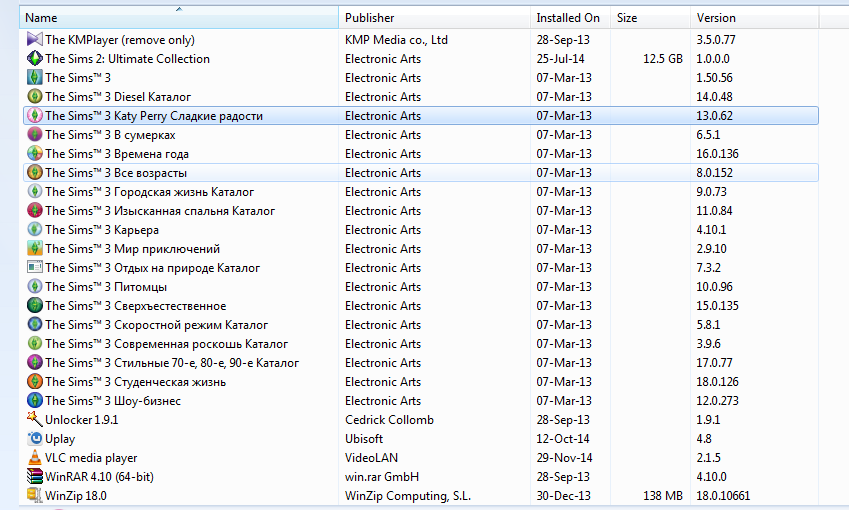Click the '138 MB' size value
Image resolution: width=849 pixels, height=510 pixels.
click(663, 495)
